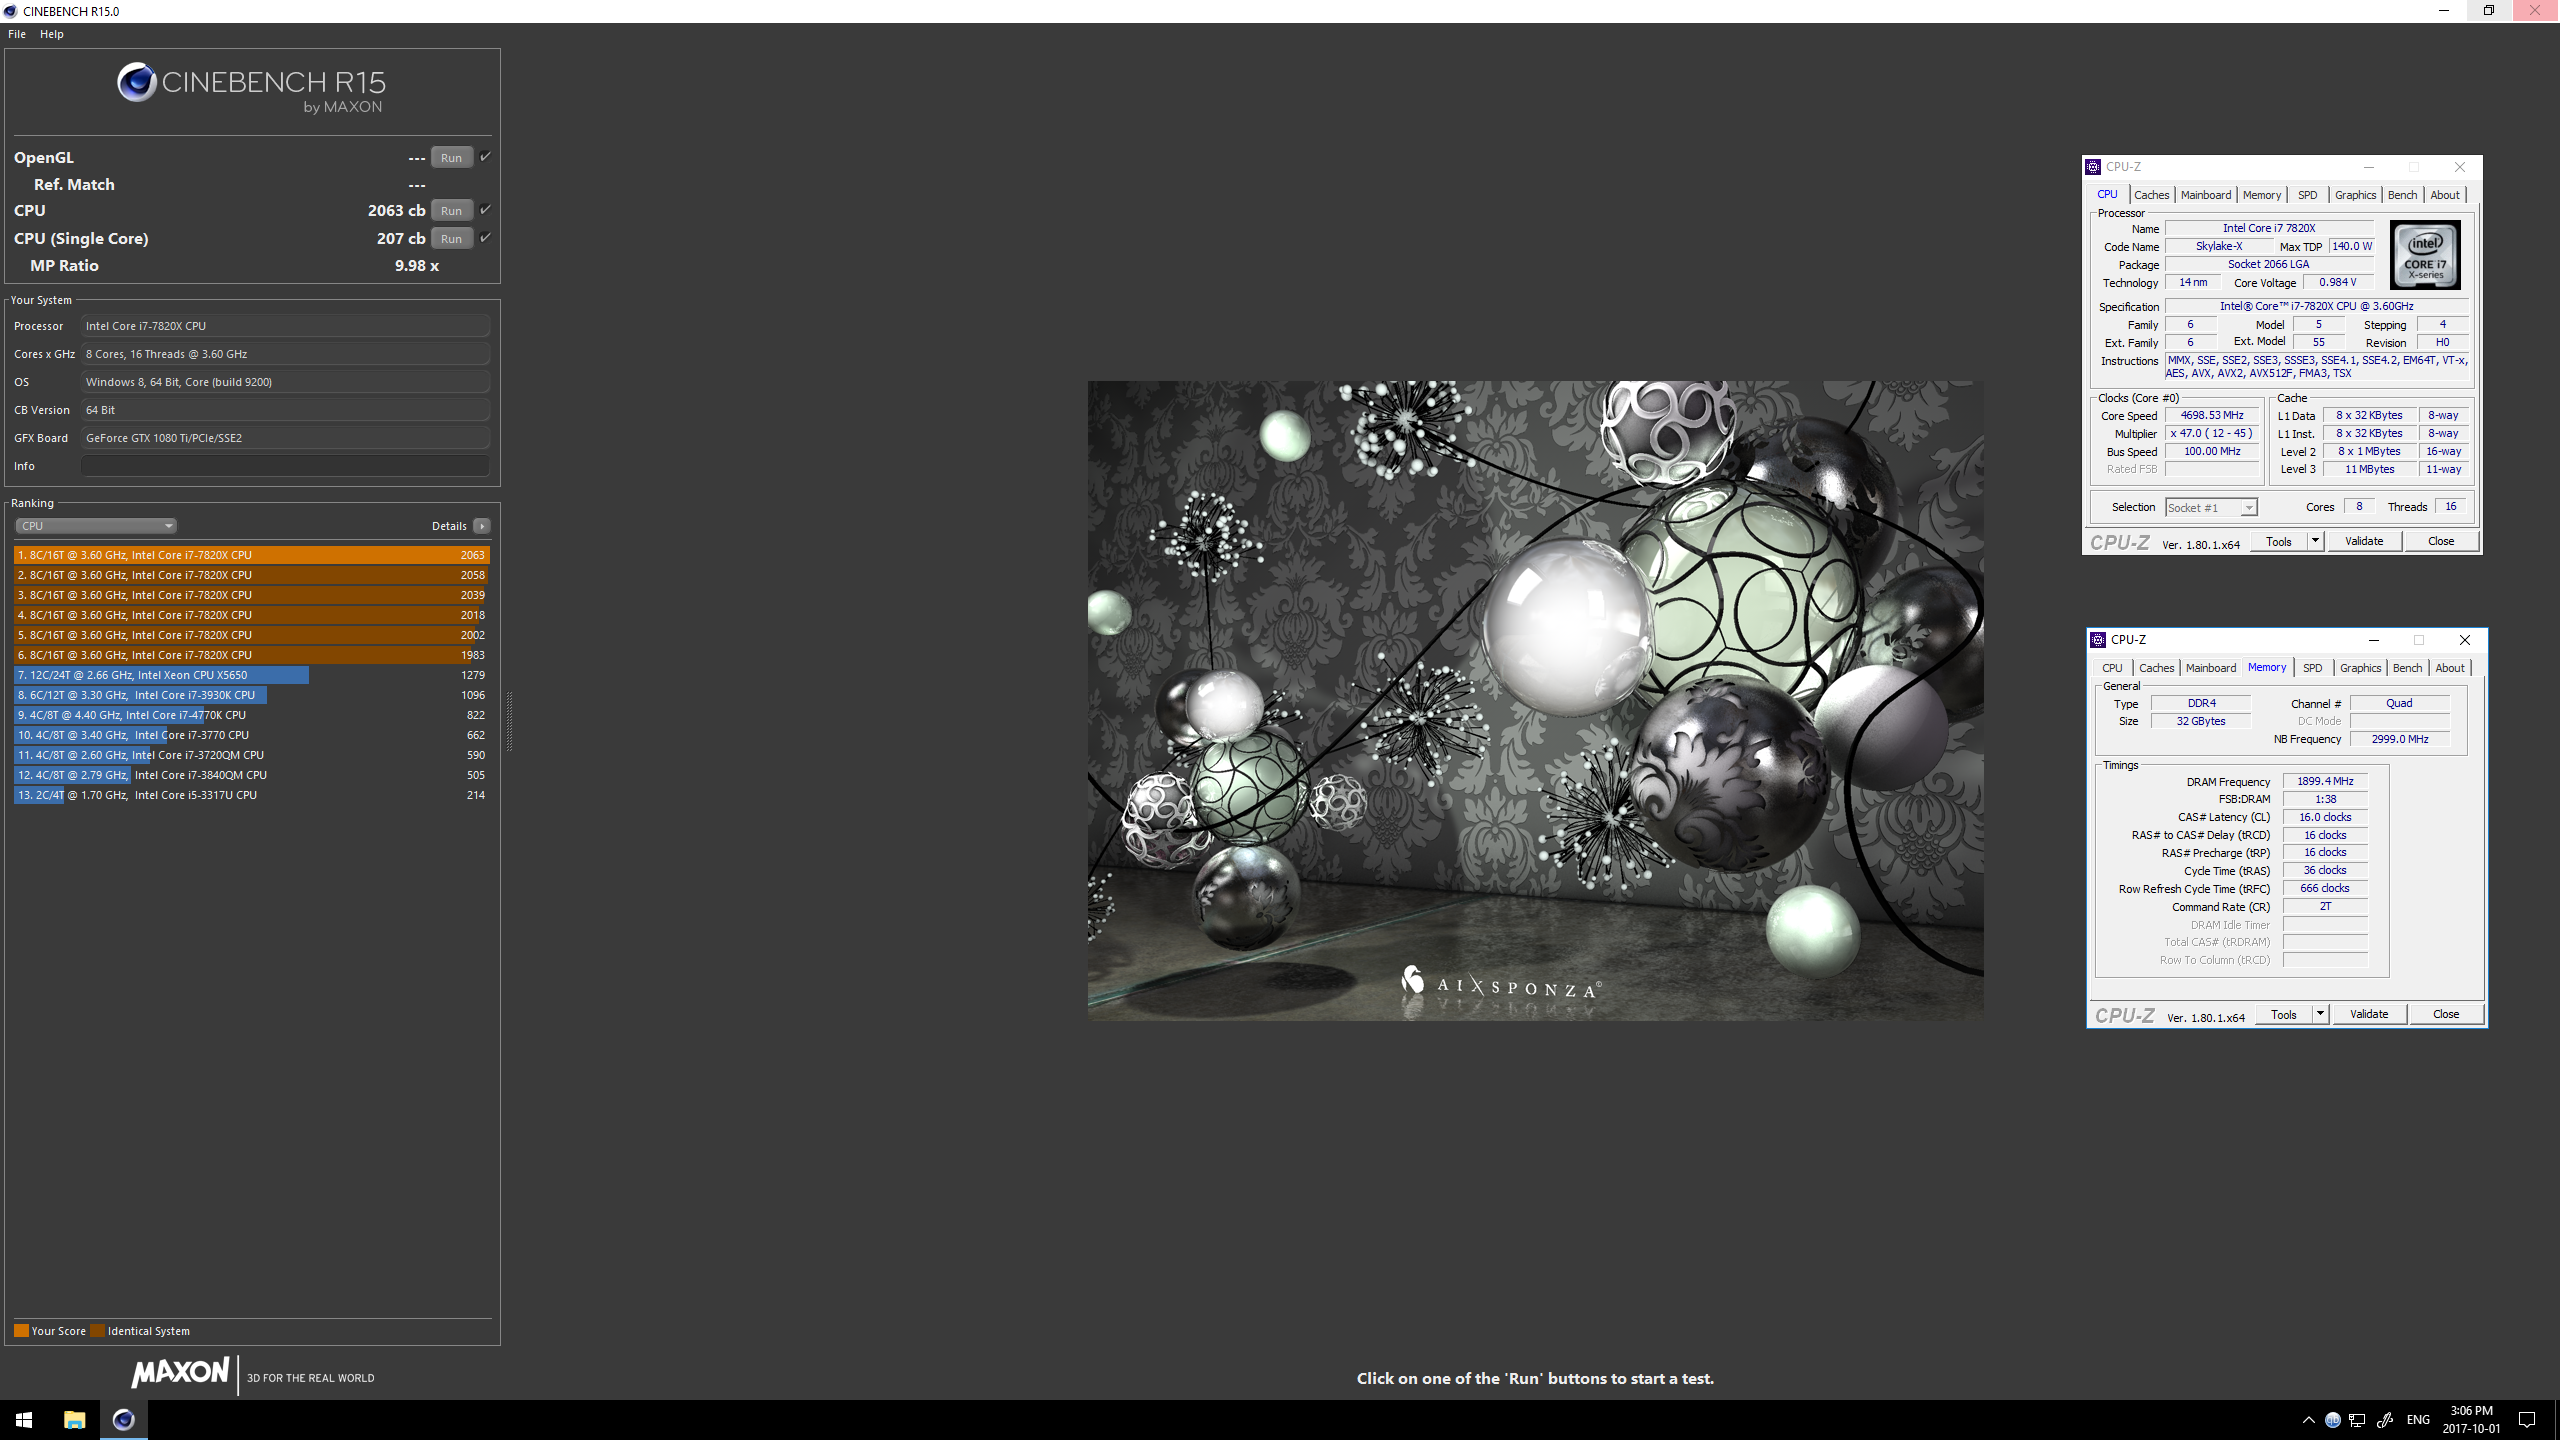Click the panel splitter handle
The image size is (2560, 1440).
[509, 720]
